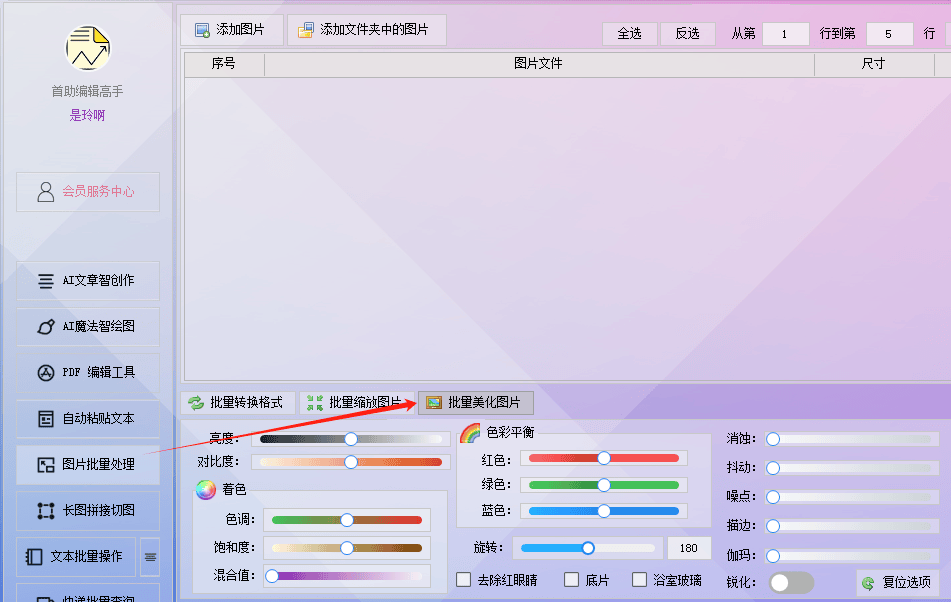951x602 pixels.
Task: Open the PDF 编辑工具 tool
Action: (87, 373)
